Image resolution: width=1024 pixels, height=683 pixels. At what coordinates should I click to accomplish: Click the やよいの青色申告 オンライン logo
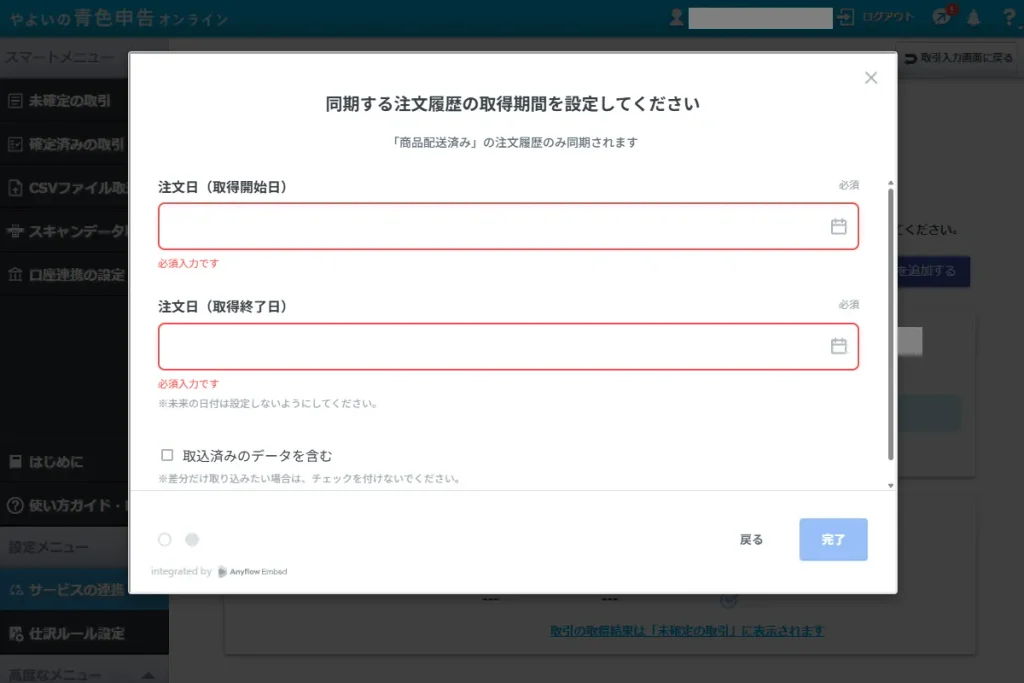coord(119,18)
